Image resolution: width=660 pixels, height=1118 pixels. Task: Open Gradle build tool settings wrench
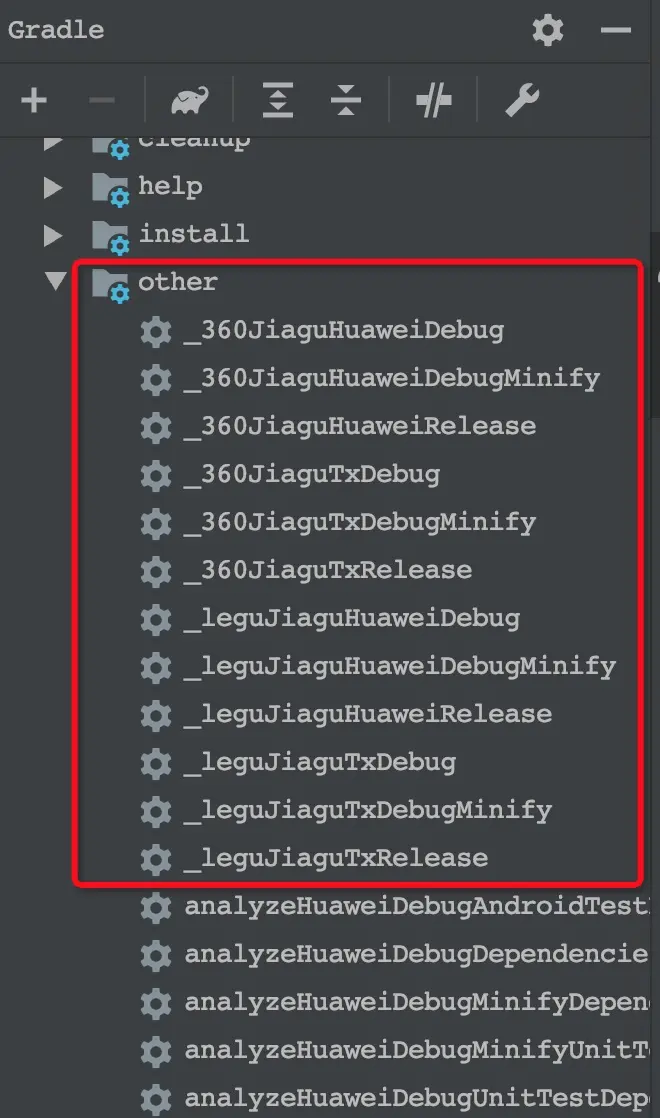click(522, 100)
